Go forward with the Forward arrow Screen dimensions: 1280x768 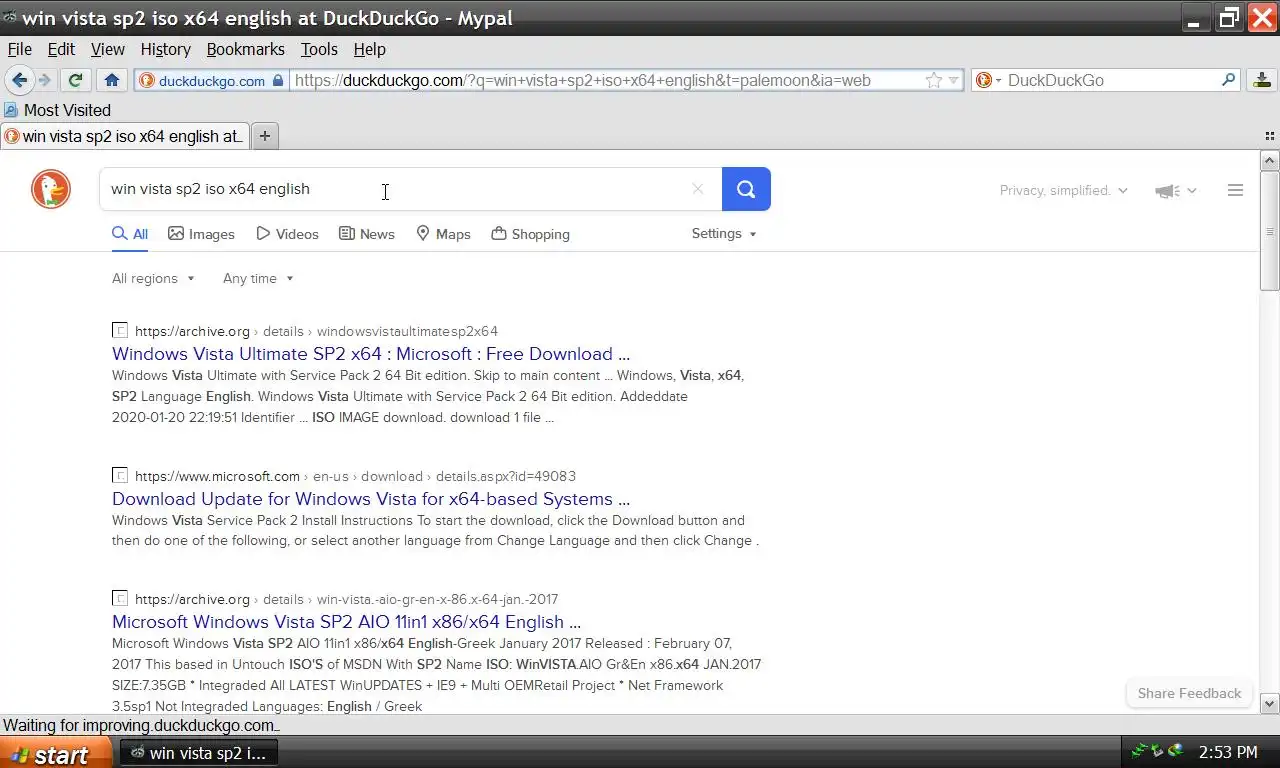pyautogui.click(x=44, y=80)
